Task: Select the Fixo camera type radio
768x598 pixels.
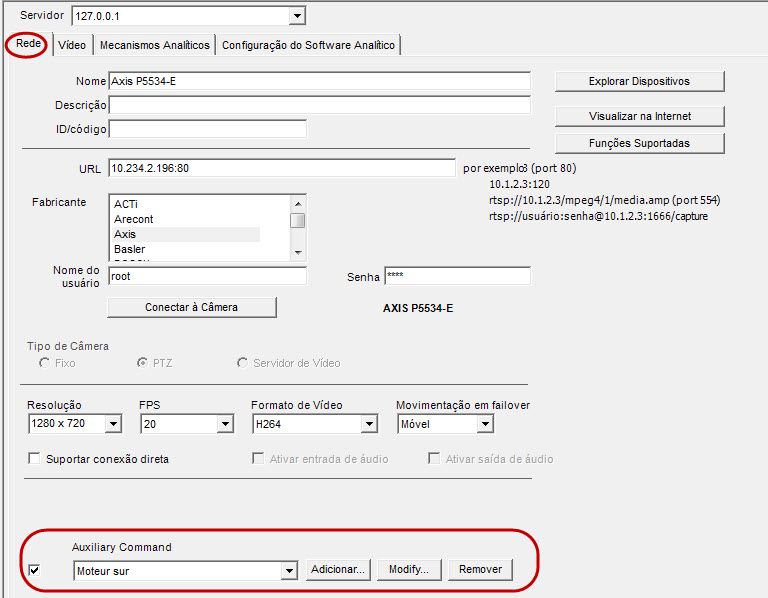Action: click(x=45, y=363)
